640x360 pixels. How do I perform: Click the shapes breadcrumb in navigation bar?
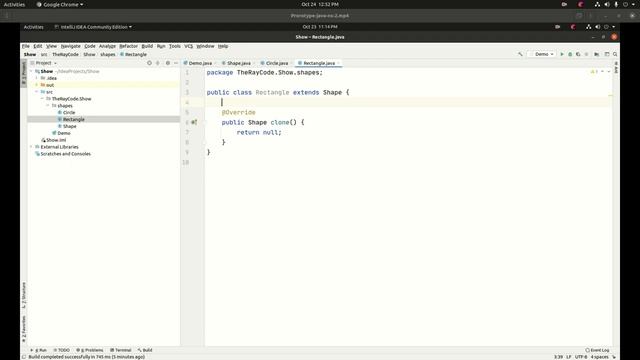[x=108, y=54]
